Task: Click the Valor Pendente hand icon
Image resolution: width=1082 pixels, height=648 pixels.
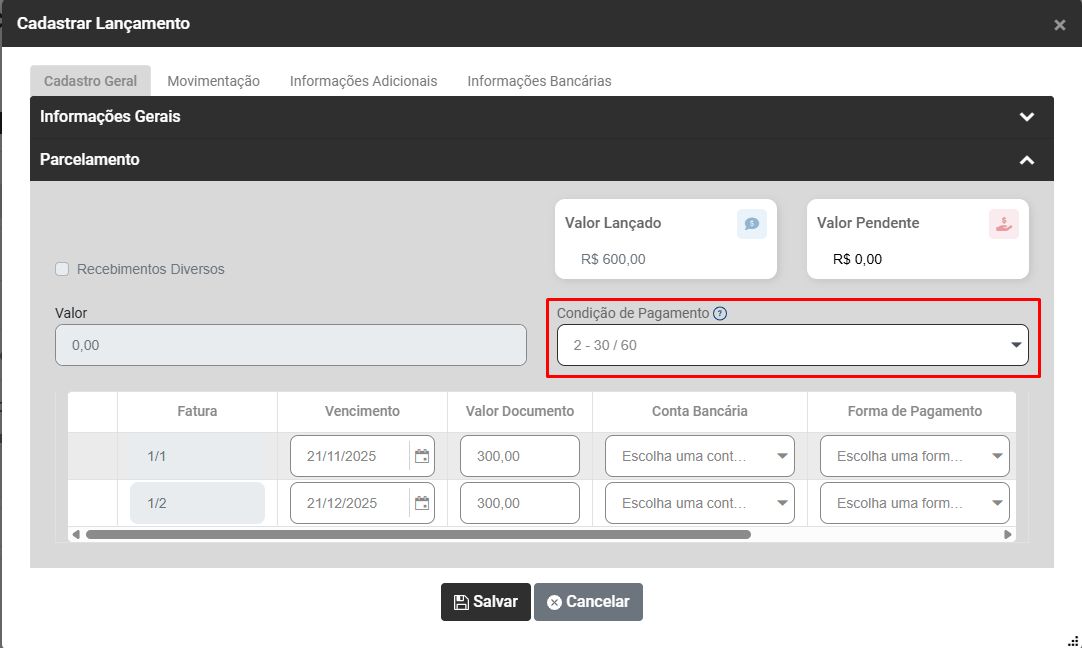Action: 1003,224
